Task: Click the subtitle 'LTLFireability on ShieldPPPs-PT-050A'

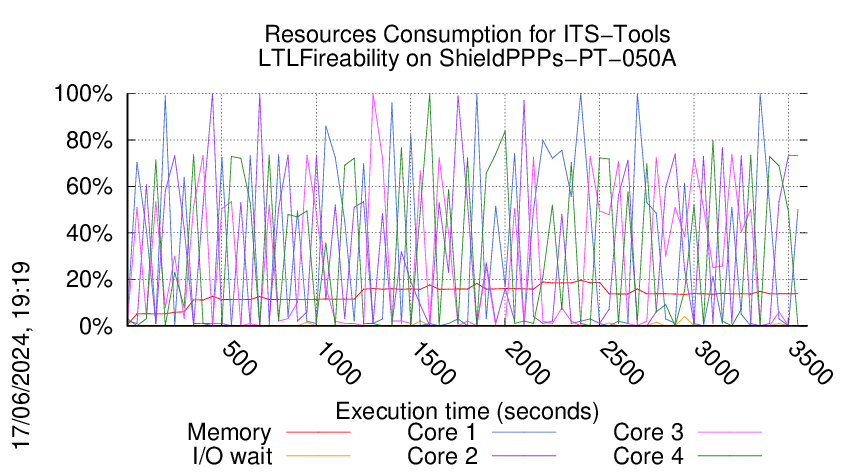Action: click(467, 58)
